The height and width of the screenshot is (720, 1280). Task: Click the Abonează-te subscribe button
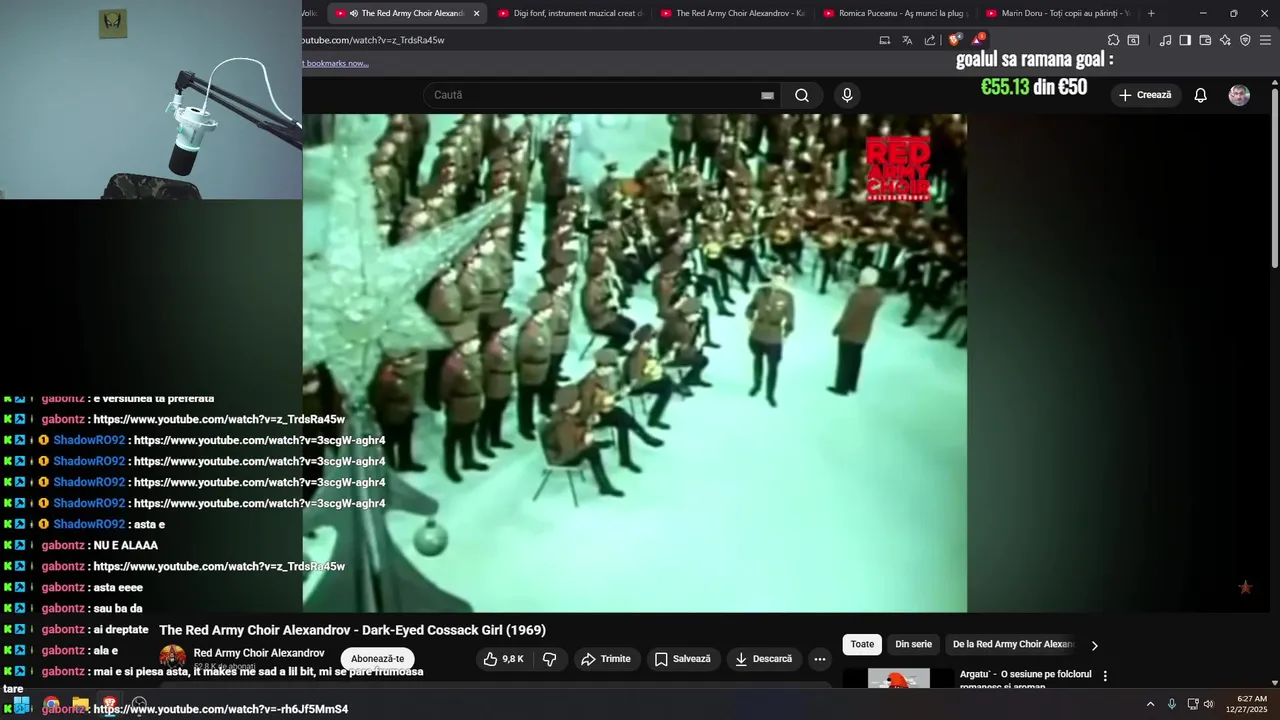click(x=377, y=659)
